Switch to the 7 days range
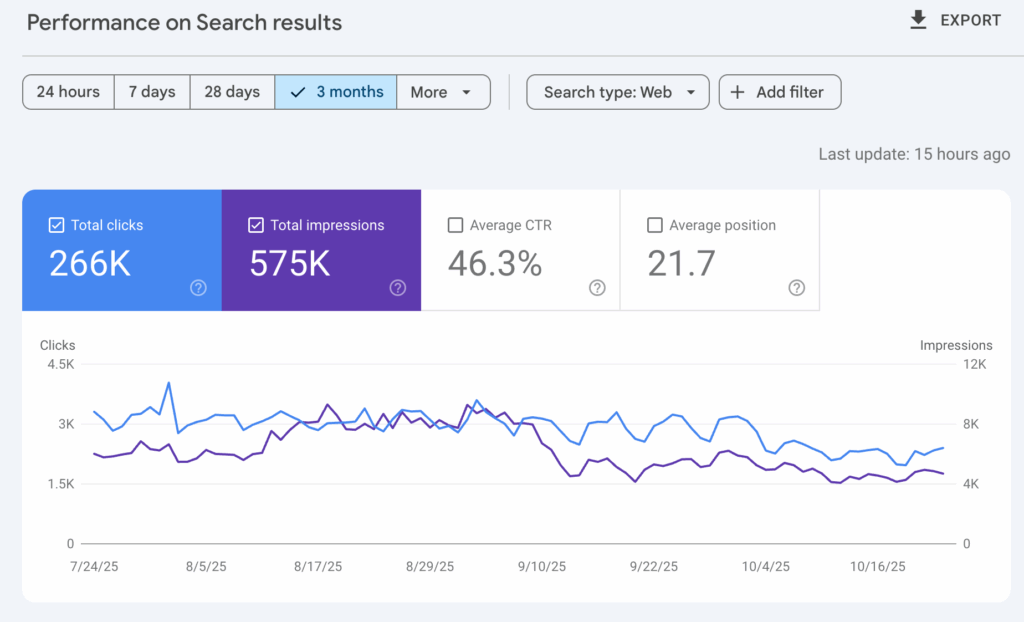 click(152, 92)
